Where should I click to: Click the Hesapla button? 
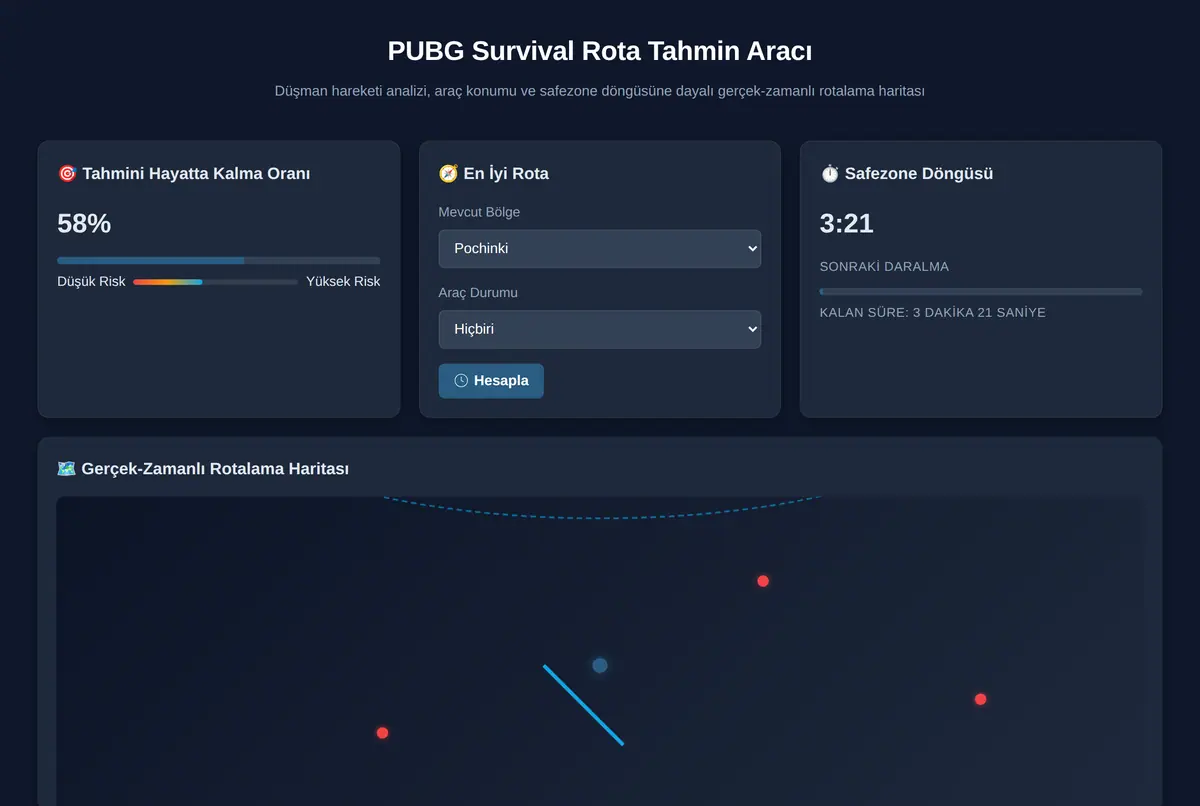(x=491, y=381)
